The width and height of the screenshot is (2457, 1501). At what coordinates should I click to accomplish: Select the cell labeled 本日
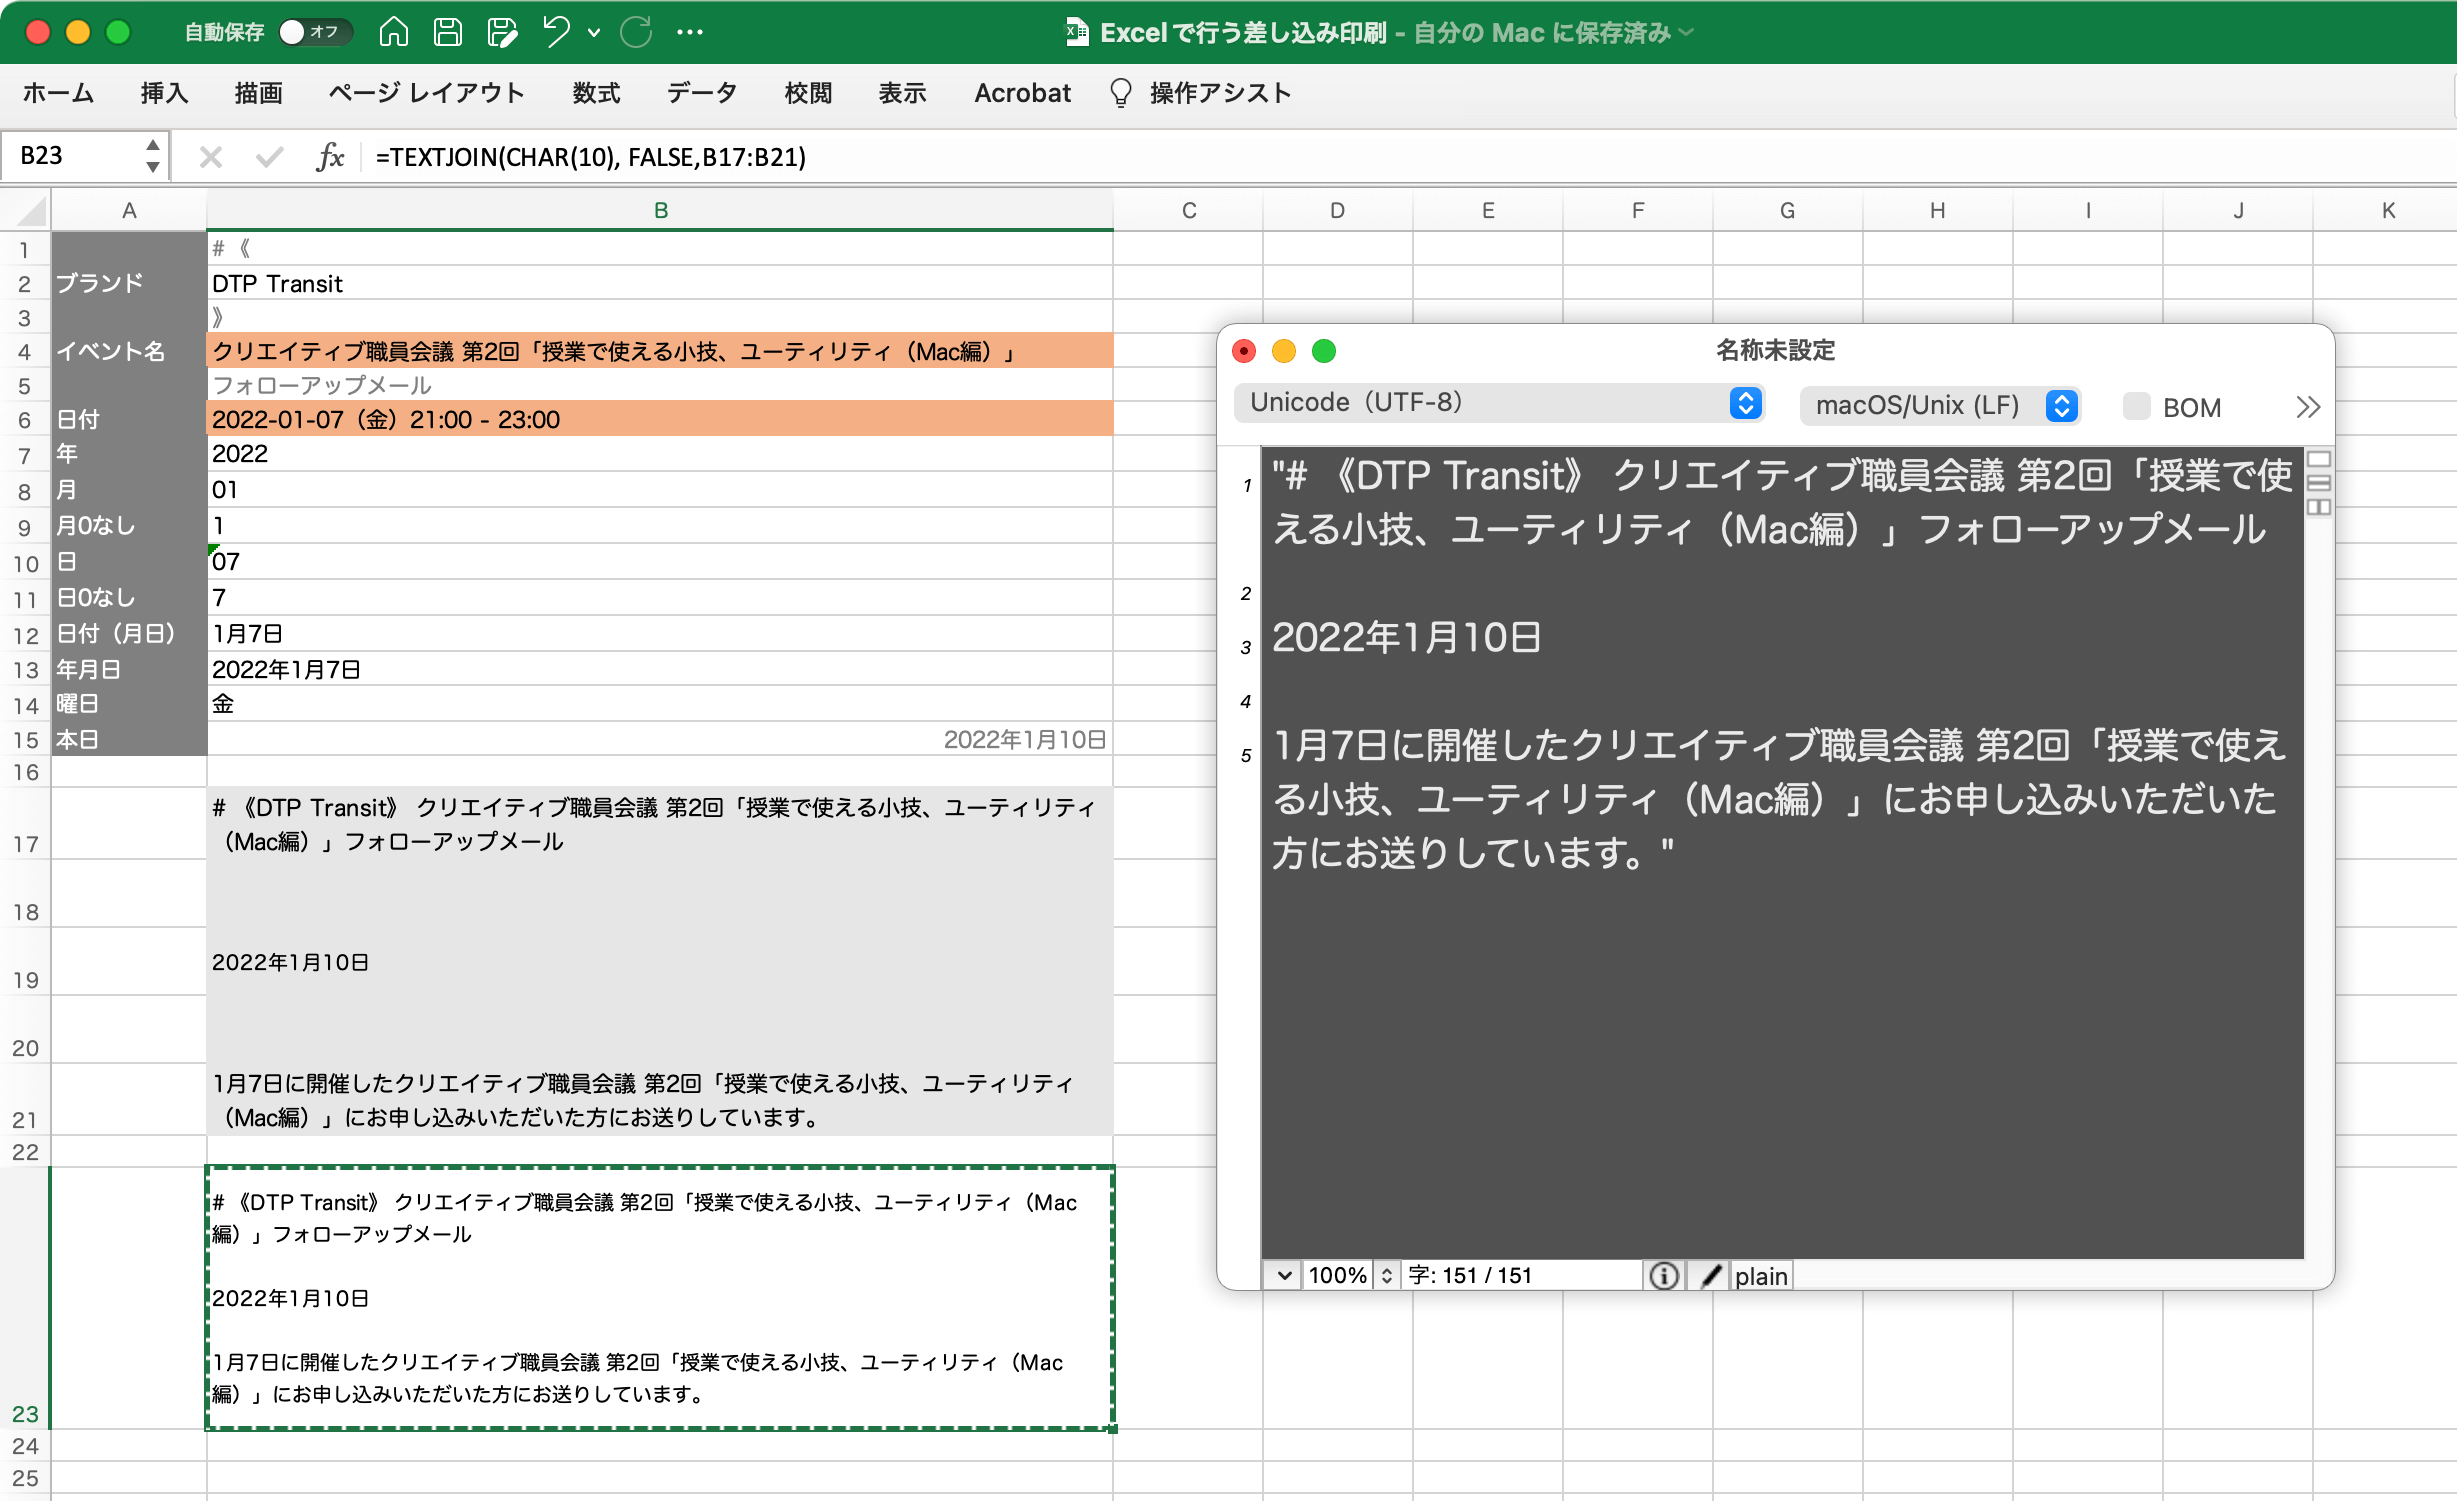129,739
